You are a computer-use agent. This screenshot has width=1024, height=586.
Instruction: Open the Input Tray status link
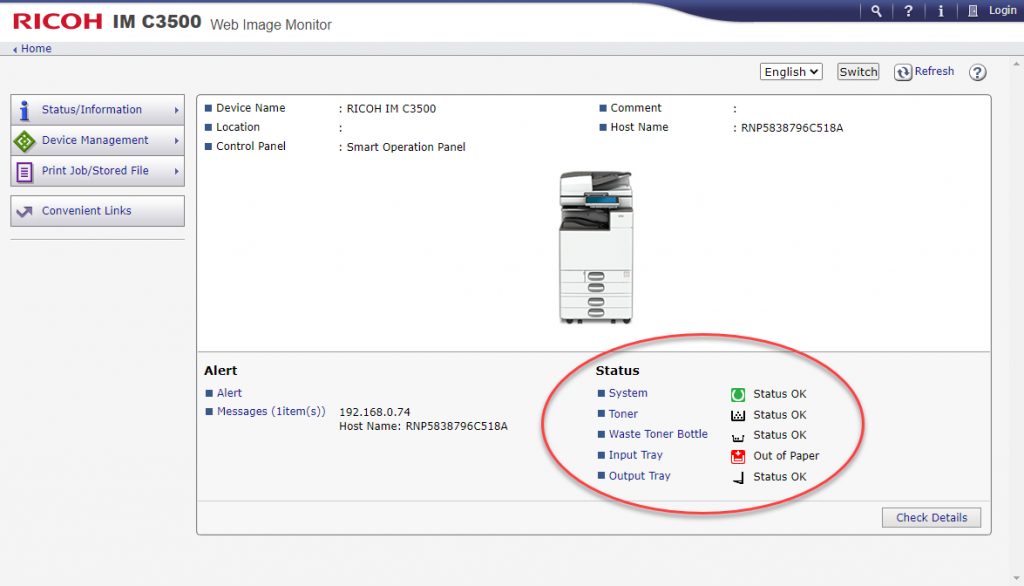click(635, 455)
